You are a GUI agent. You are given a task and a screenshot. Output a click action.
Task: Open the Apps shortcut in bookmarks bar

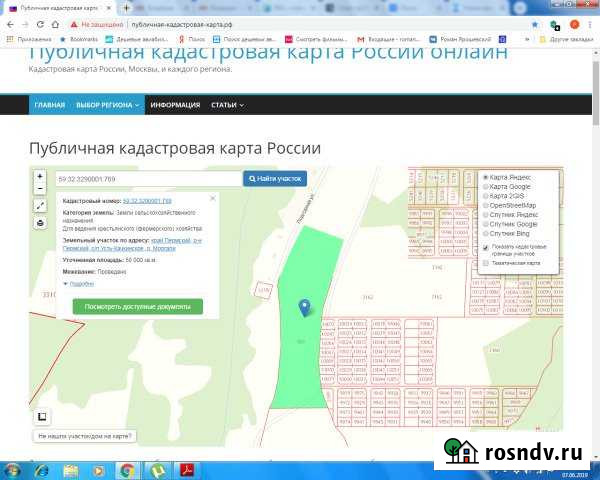pyautogui.click(x=29, y=39)
